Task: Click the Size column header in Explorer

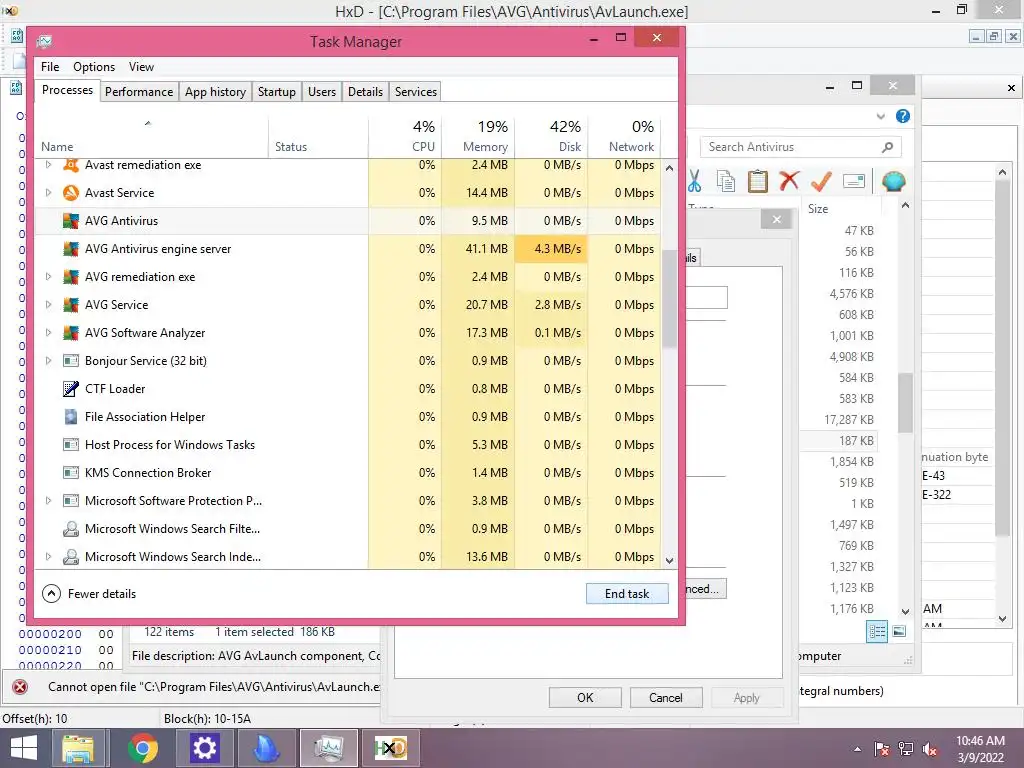Action: pyautogui.click(x=840, y=209)
